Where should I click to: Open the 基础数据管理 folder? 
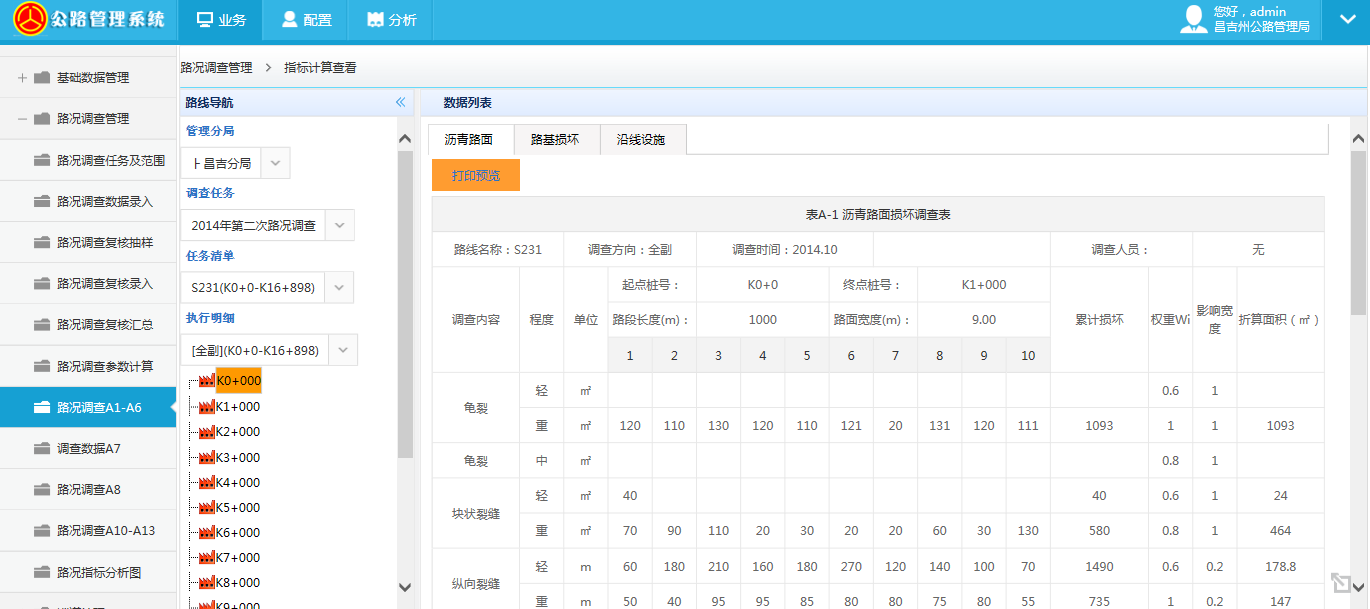point(92,77)
